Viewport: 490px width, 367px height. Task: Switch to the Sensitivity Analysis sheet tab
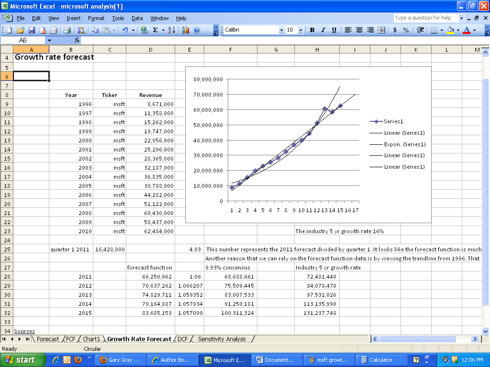(x=222, y=339)
